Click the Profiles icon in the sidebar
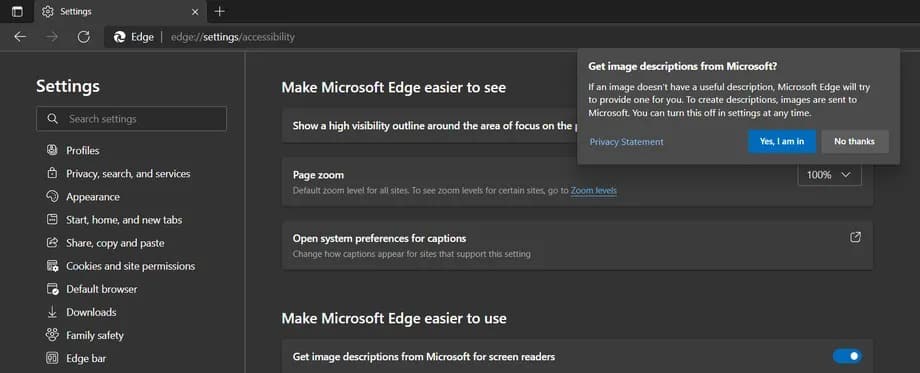Screen dimensions: 920x373 52,150
